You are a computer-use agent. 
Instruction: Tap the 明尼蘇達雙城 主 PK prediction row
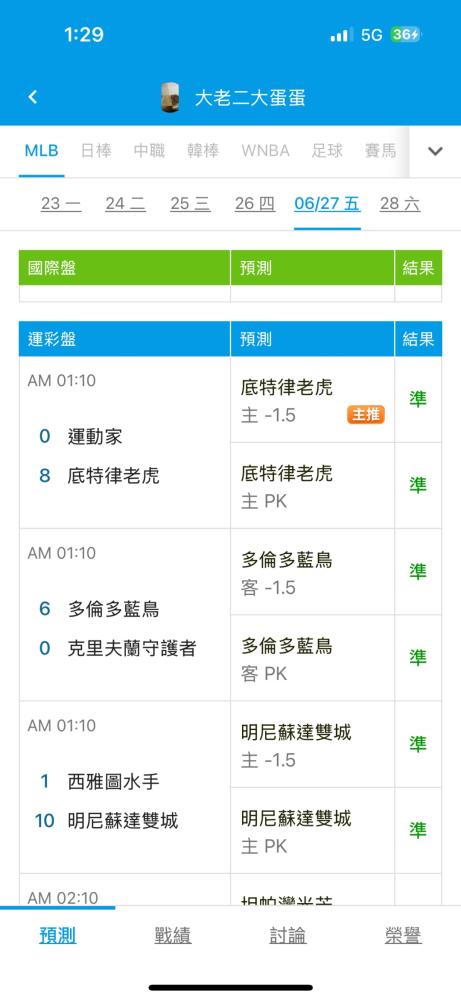(x=312, y=831)
